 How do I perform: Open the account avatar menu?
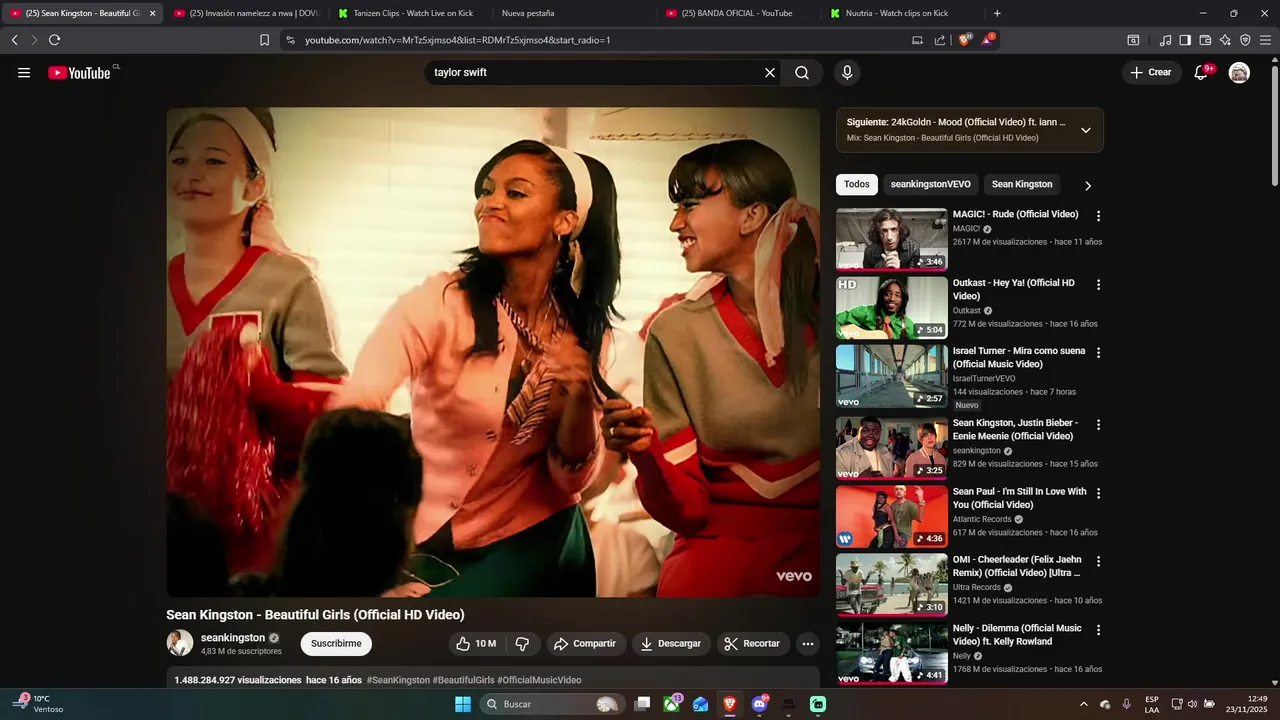(x=1239, y=72)
